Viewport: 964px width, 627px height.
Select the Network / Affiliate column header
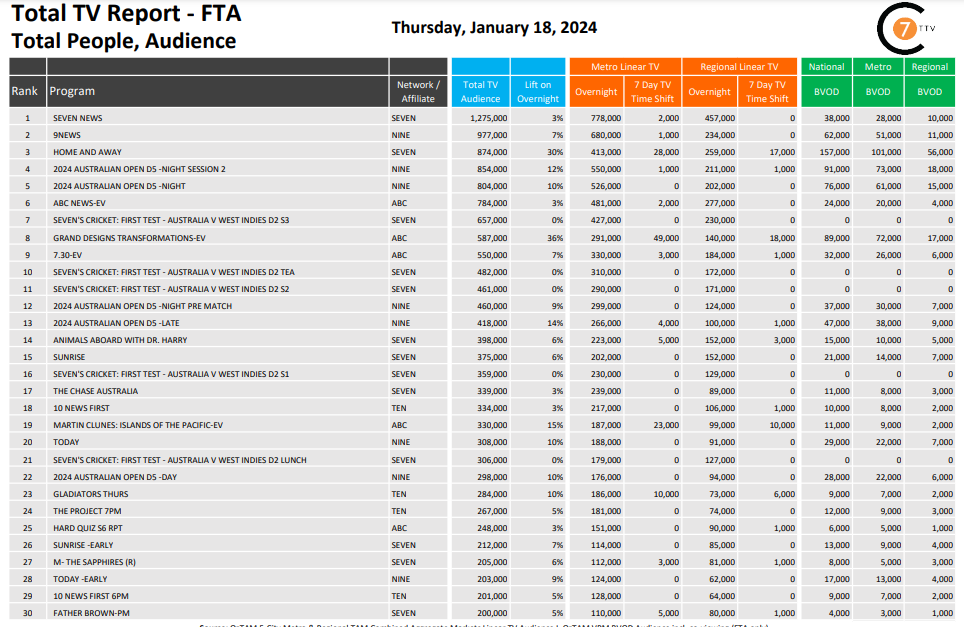[418, 91]
